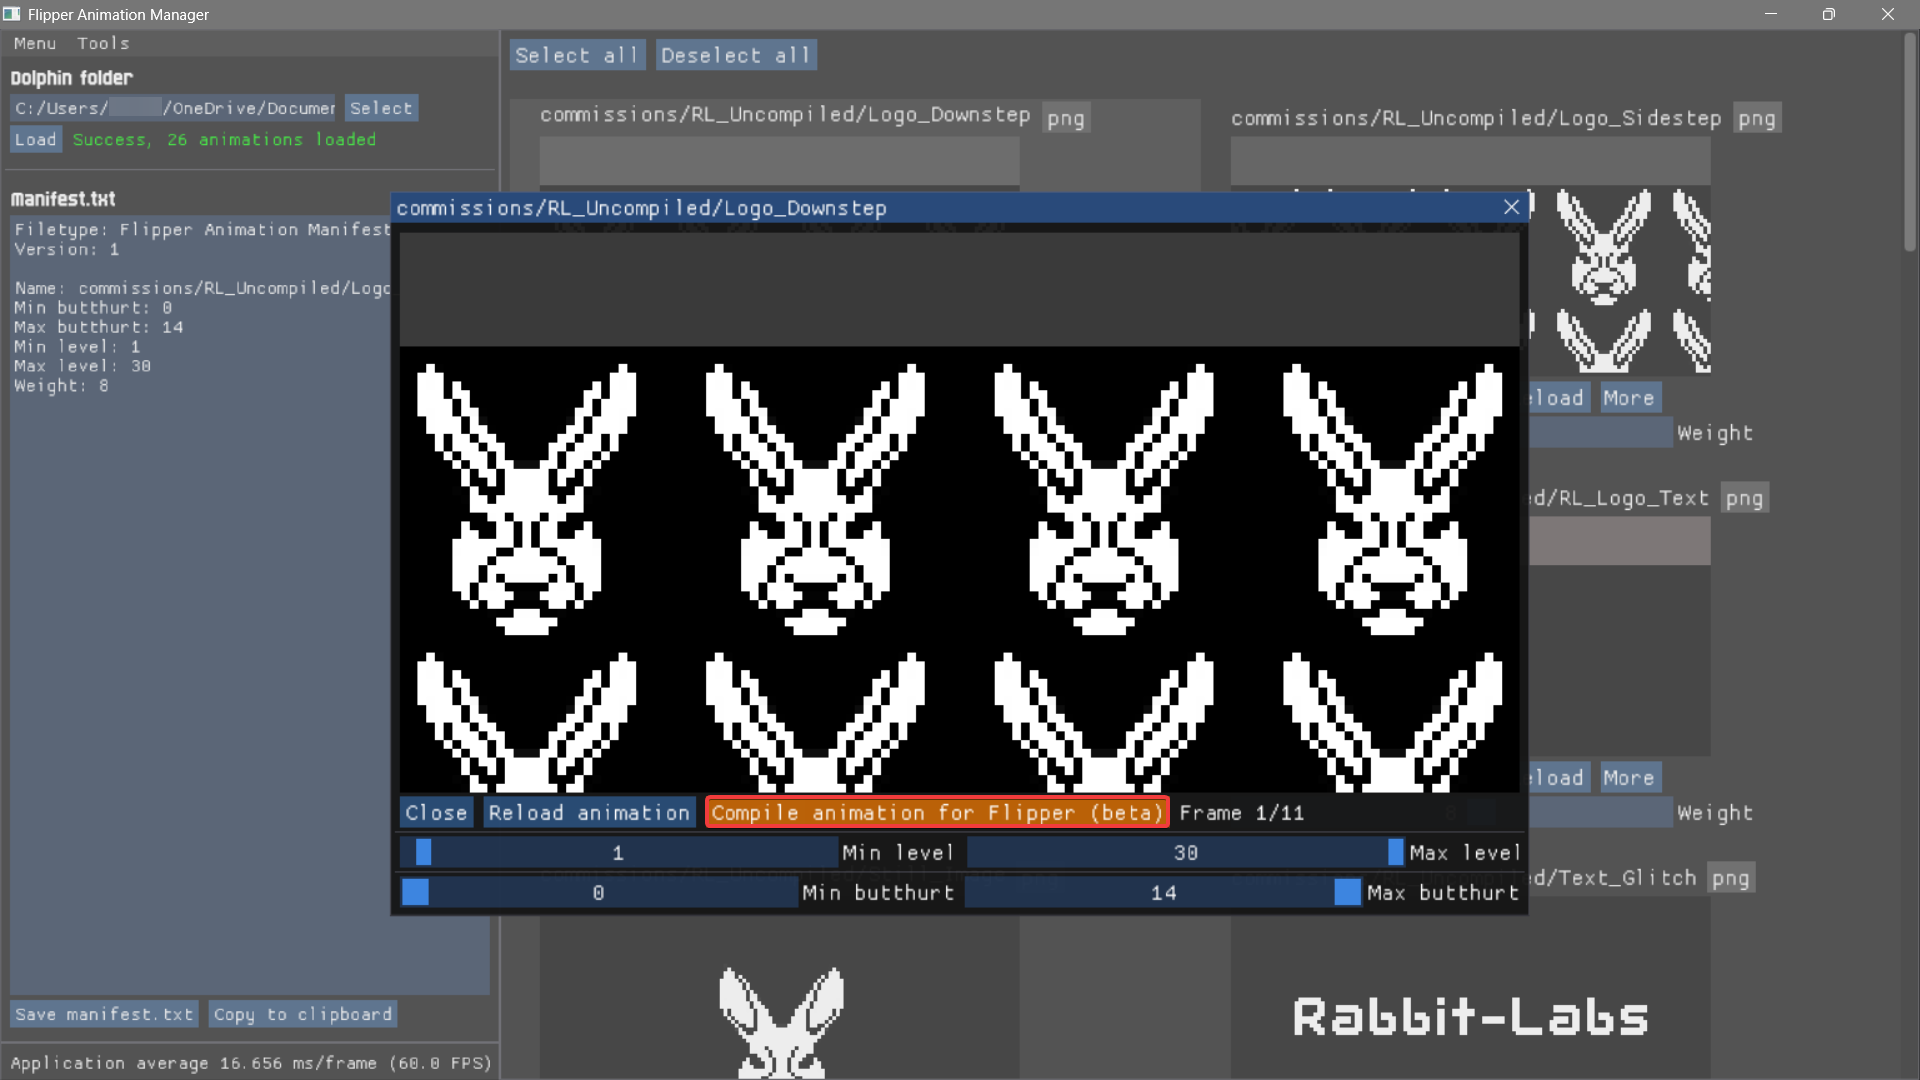This screenshot has height=1080, width=1920.
Task: Click the Max level slider
Action: pos(1185,853)
